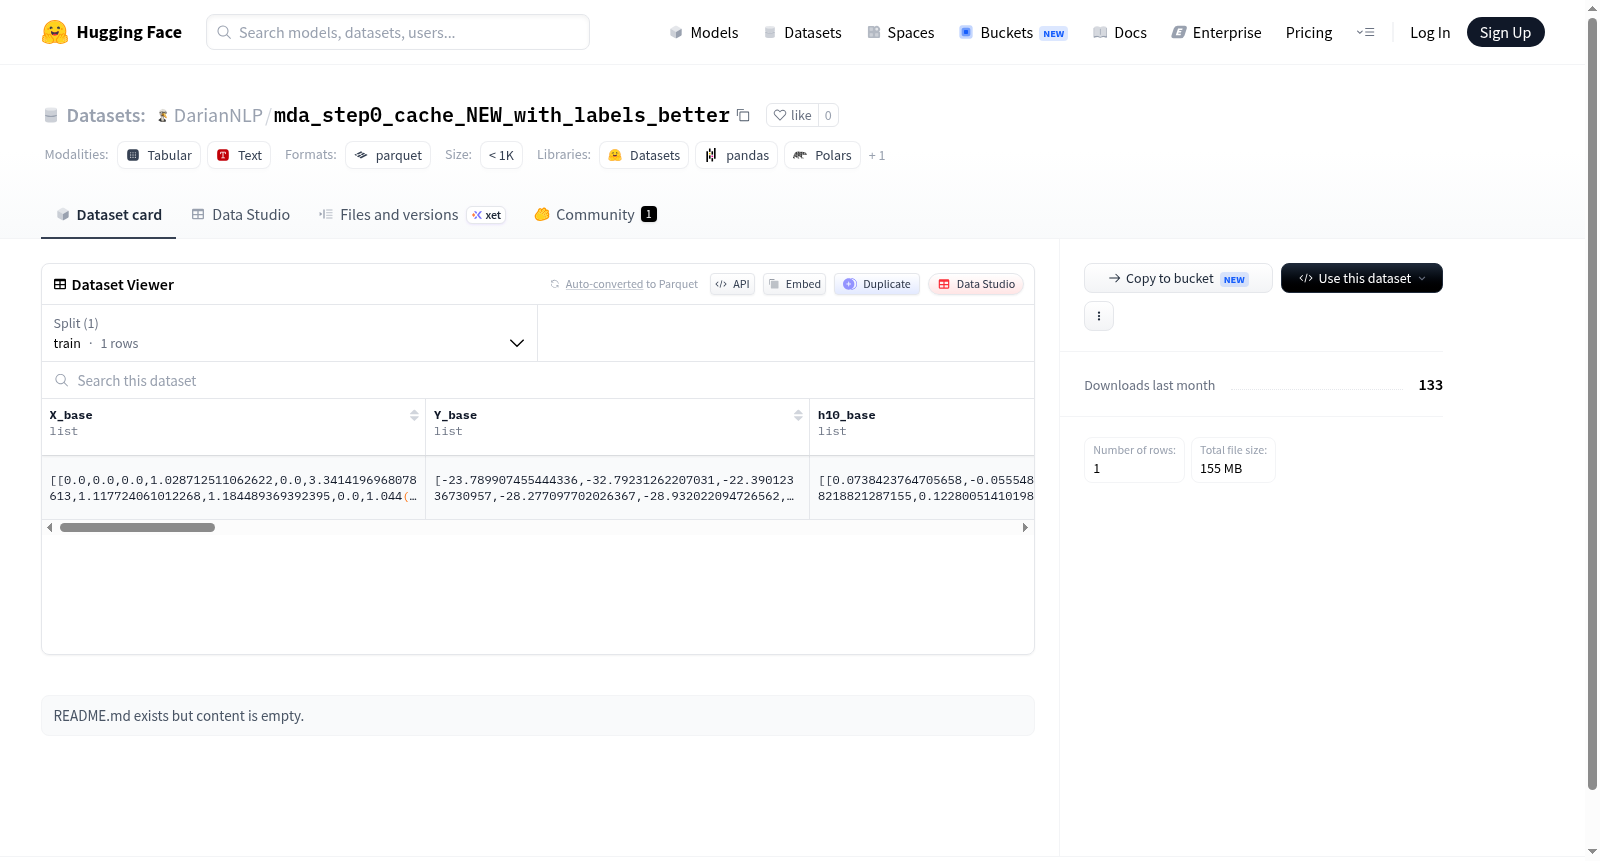Viewport: 1600px width, 861px height.
Task: Open the Community tab
Action: tap(595, 214)
